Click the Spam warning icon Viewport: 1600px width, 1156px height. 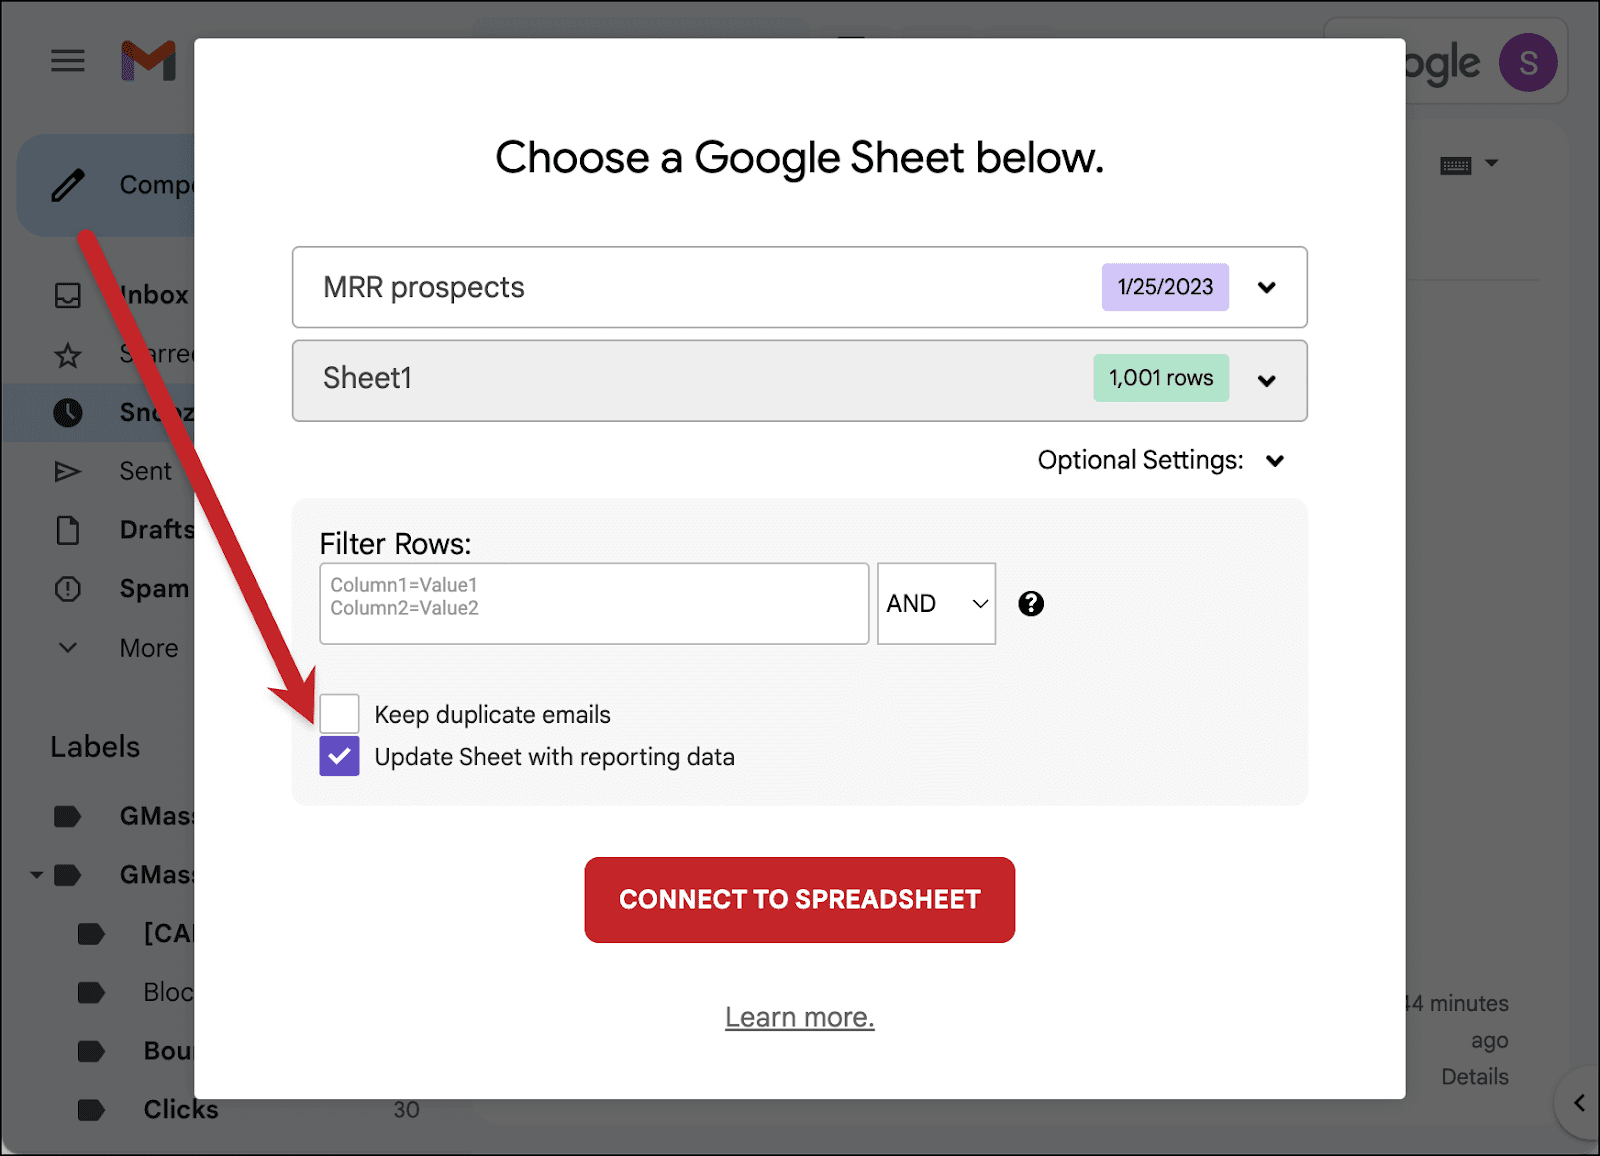click(68, 589)
